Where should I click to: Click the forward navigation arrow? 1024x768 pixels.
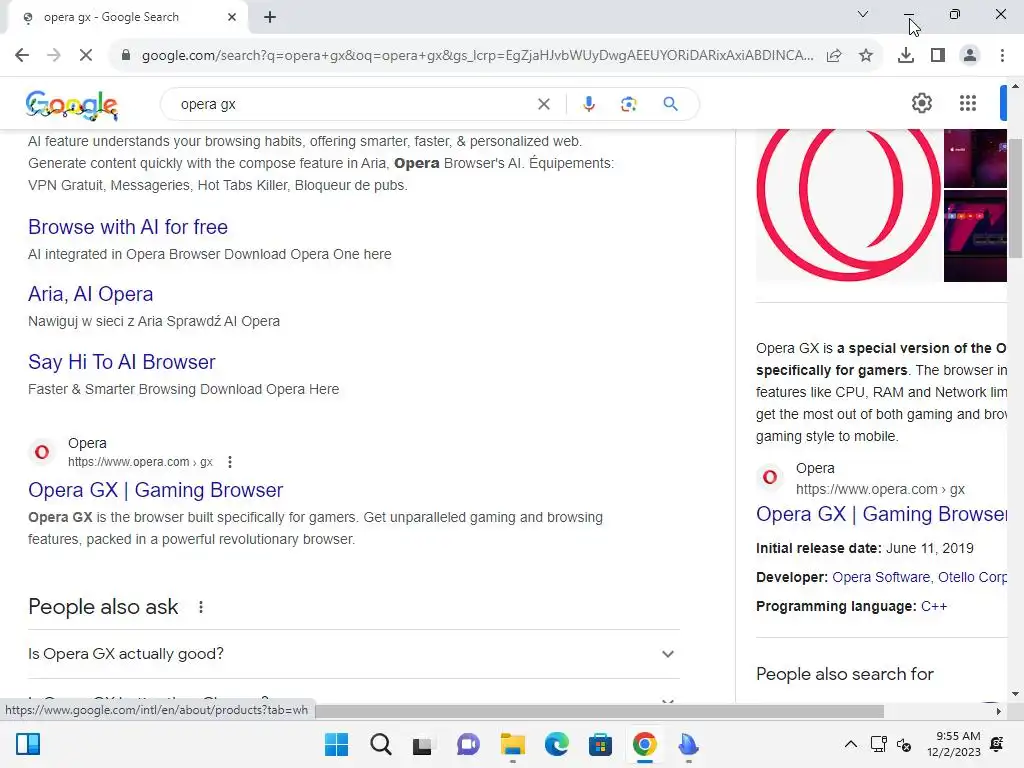pyautogui.click(x=54, y=56)
